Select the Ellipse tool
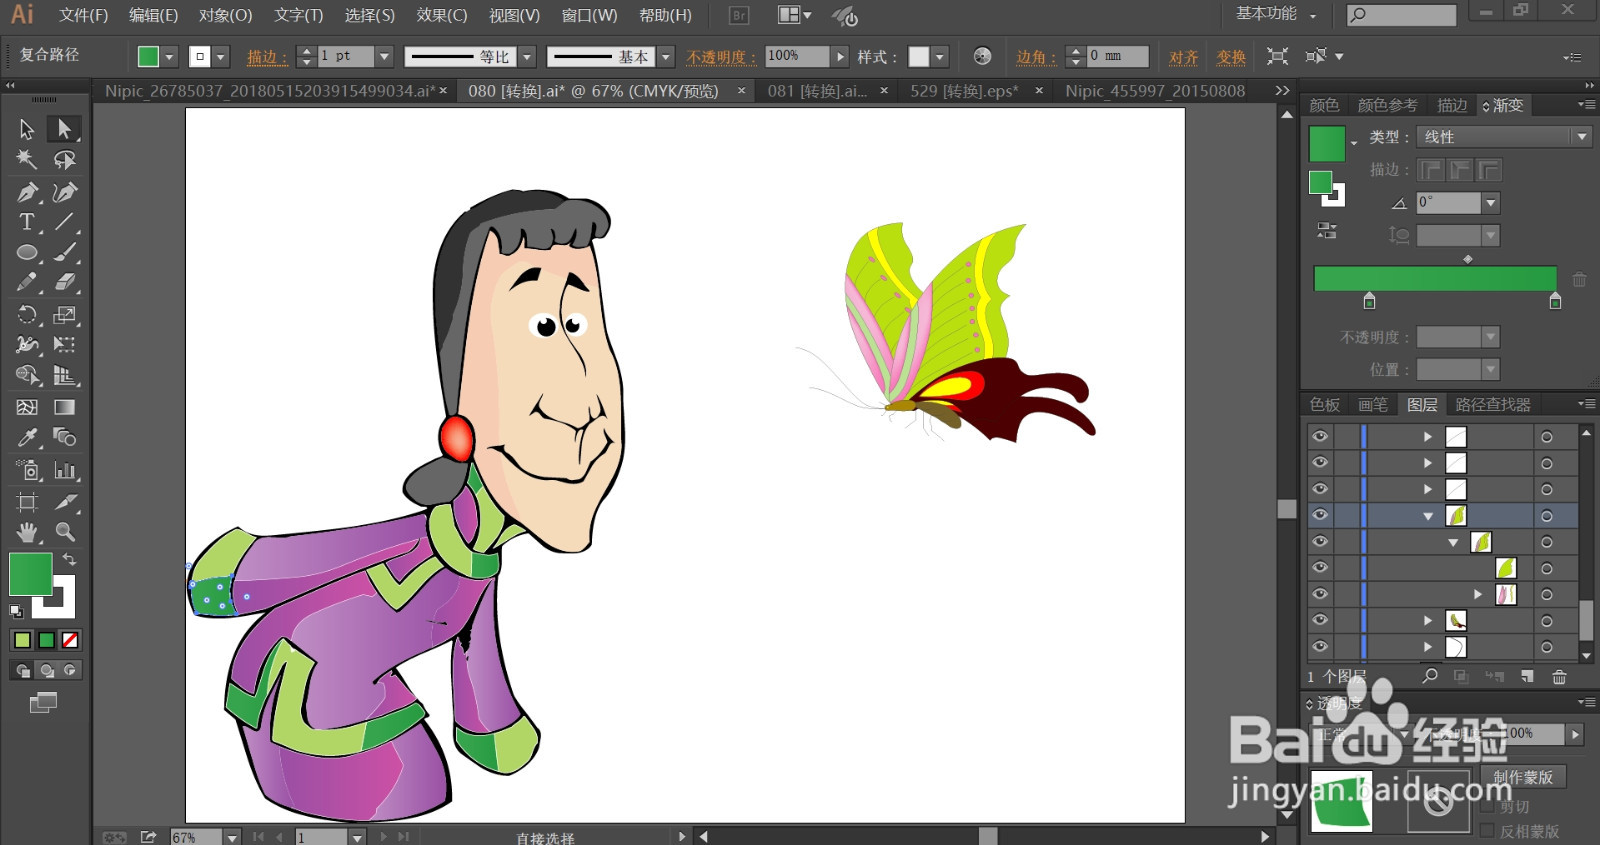Viewport: 1600px width, 845px height. click(27, 253)
